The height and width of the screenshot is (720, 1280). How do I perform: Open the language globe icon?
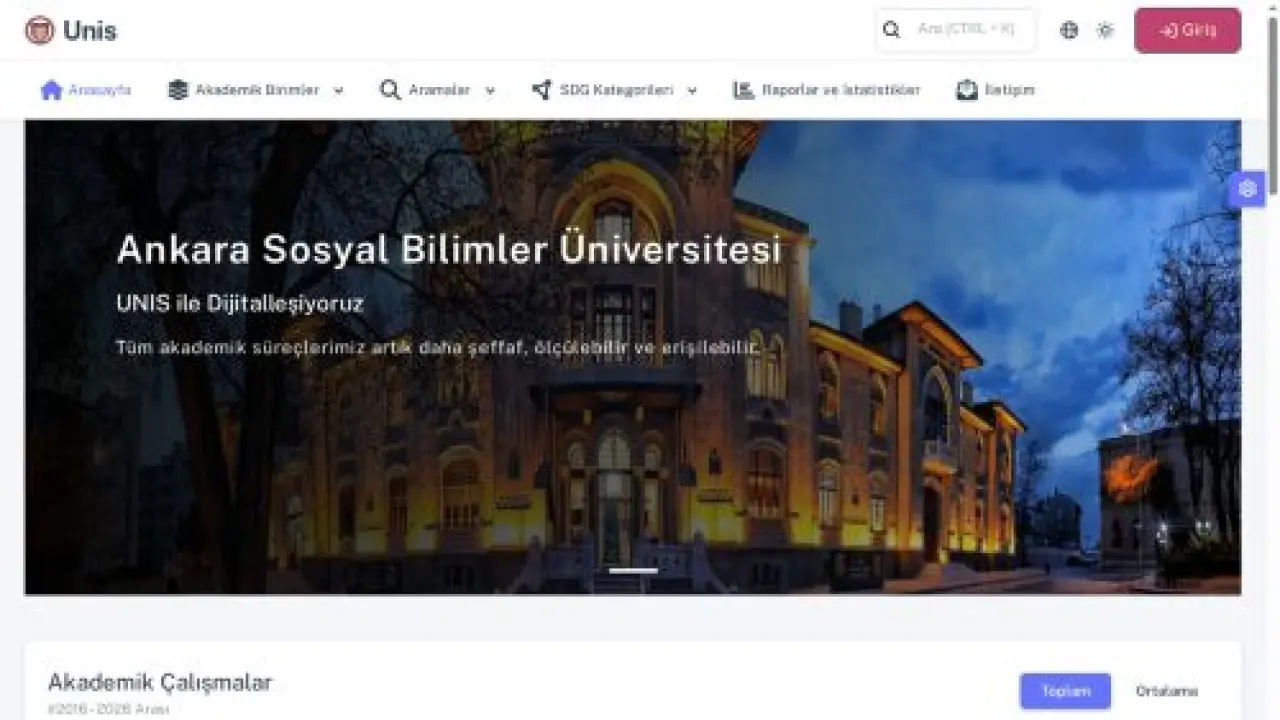point(1069,30)
